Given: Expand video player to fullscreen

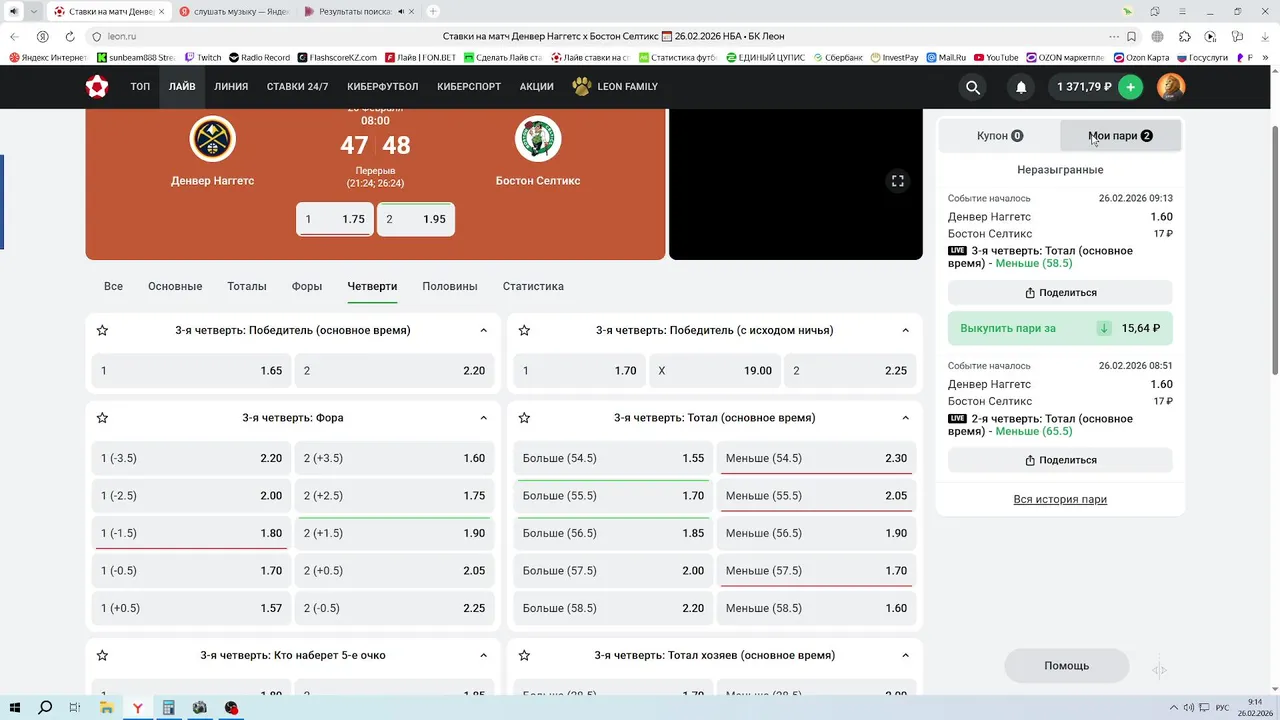Looking at the screenshot, I should 897,181.
